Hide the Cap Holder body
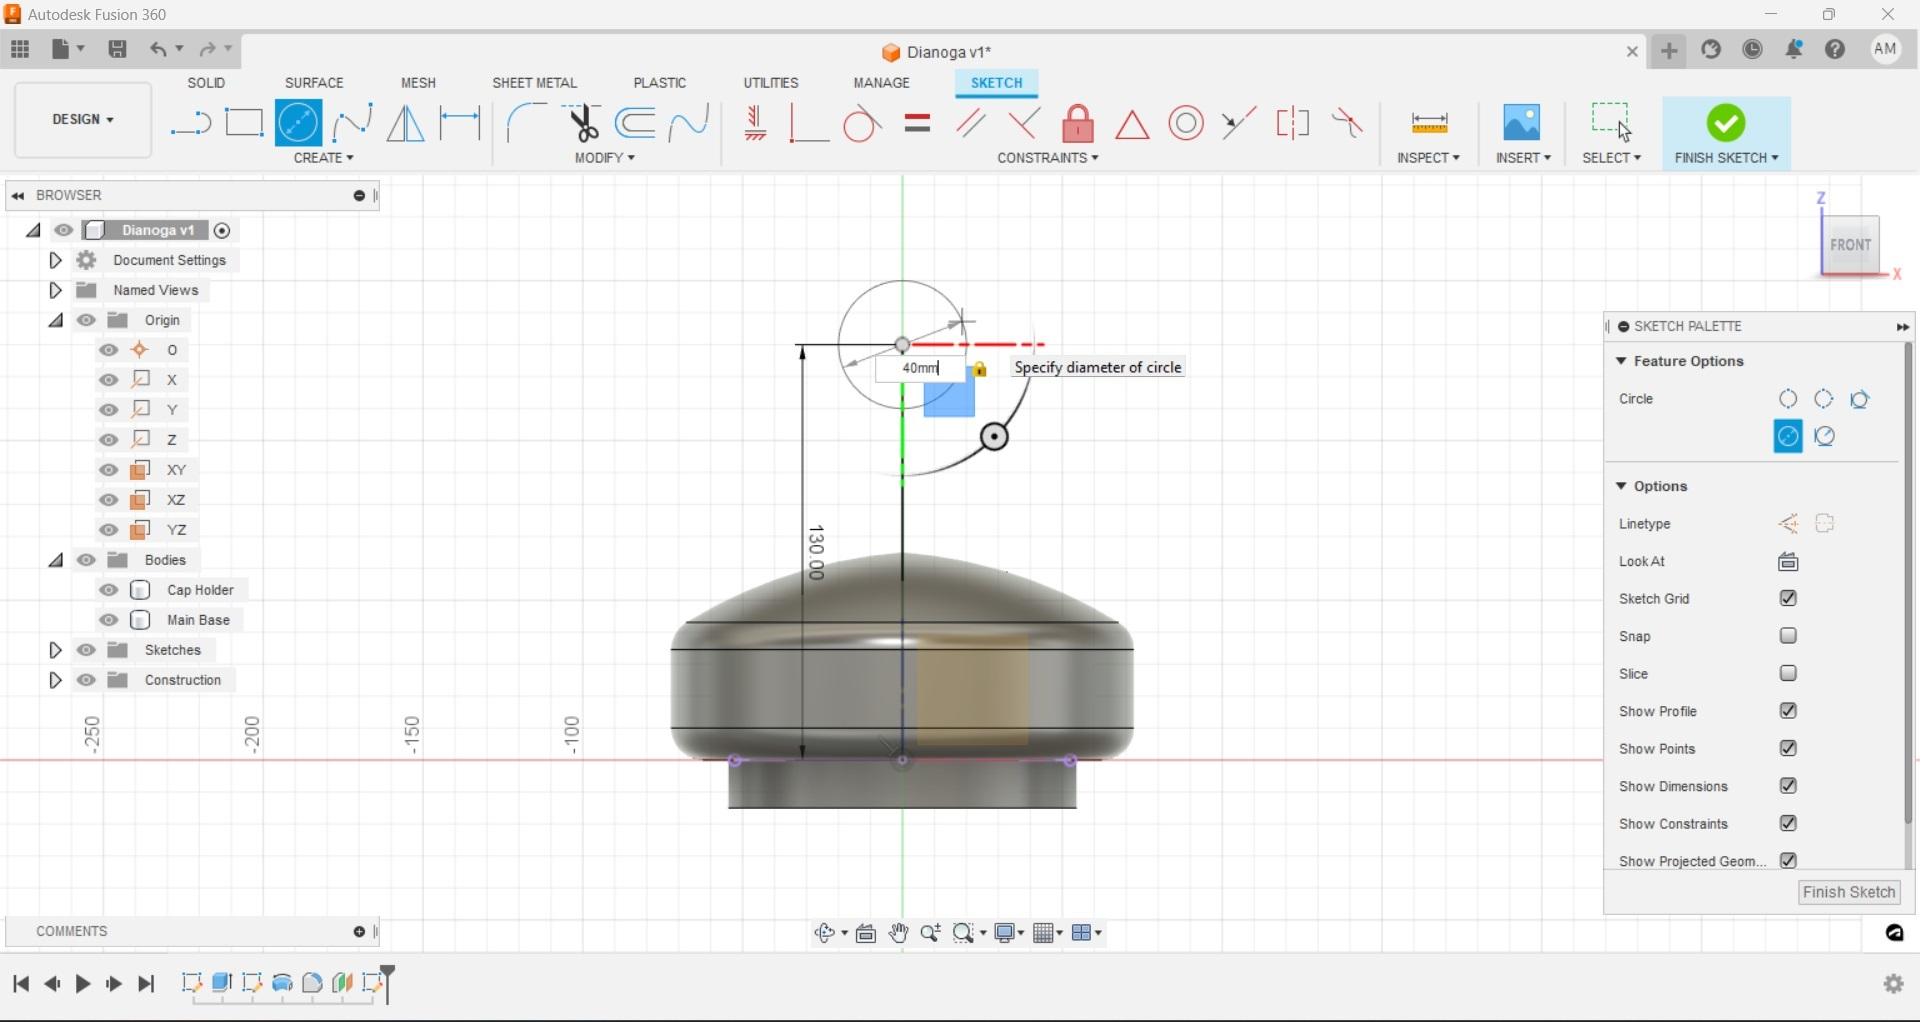This screenshot has width=1927, height=1022. click(109, 592)
